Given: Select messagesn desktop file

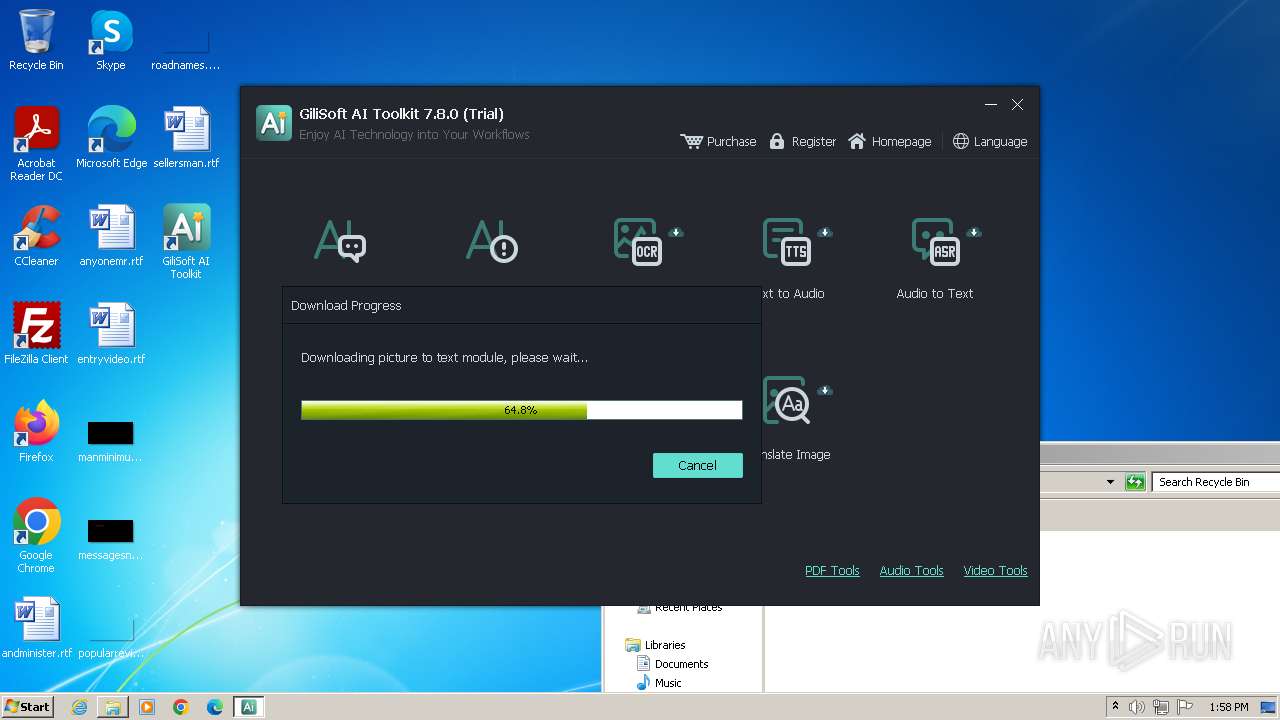Looking at the screenshot, I should [110, 539].
